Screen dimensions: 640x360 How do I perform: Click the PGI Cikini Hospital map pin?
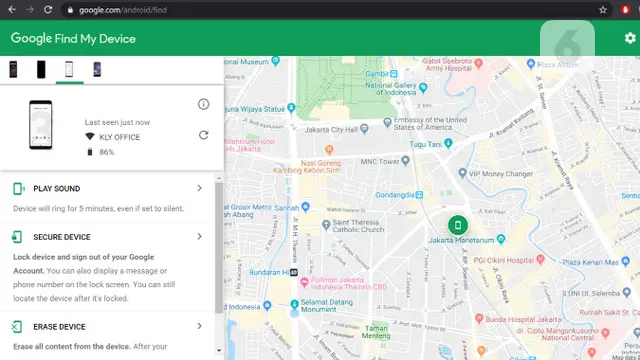pos(541,260)
